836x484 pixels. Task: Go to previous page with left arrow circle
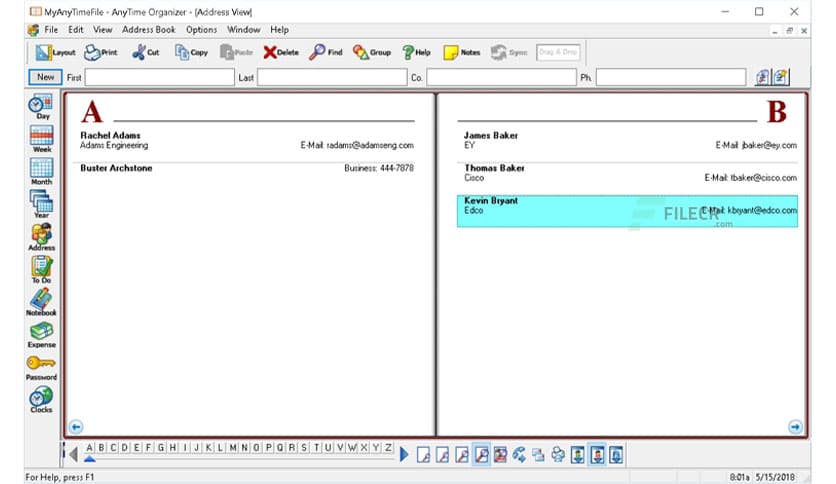click(x=76, y=426)
